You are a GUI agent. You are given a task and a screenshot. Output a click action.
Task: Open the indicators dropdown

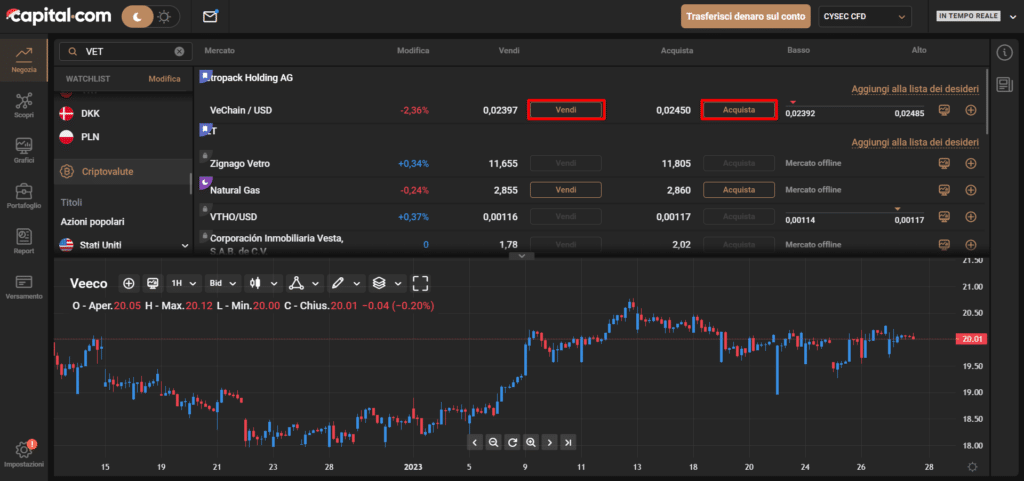305,283
